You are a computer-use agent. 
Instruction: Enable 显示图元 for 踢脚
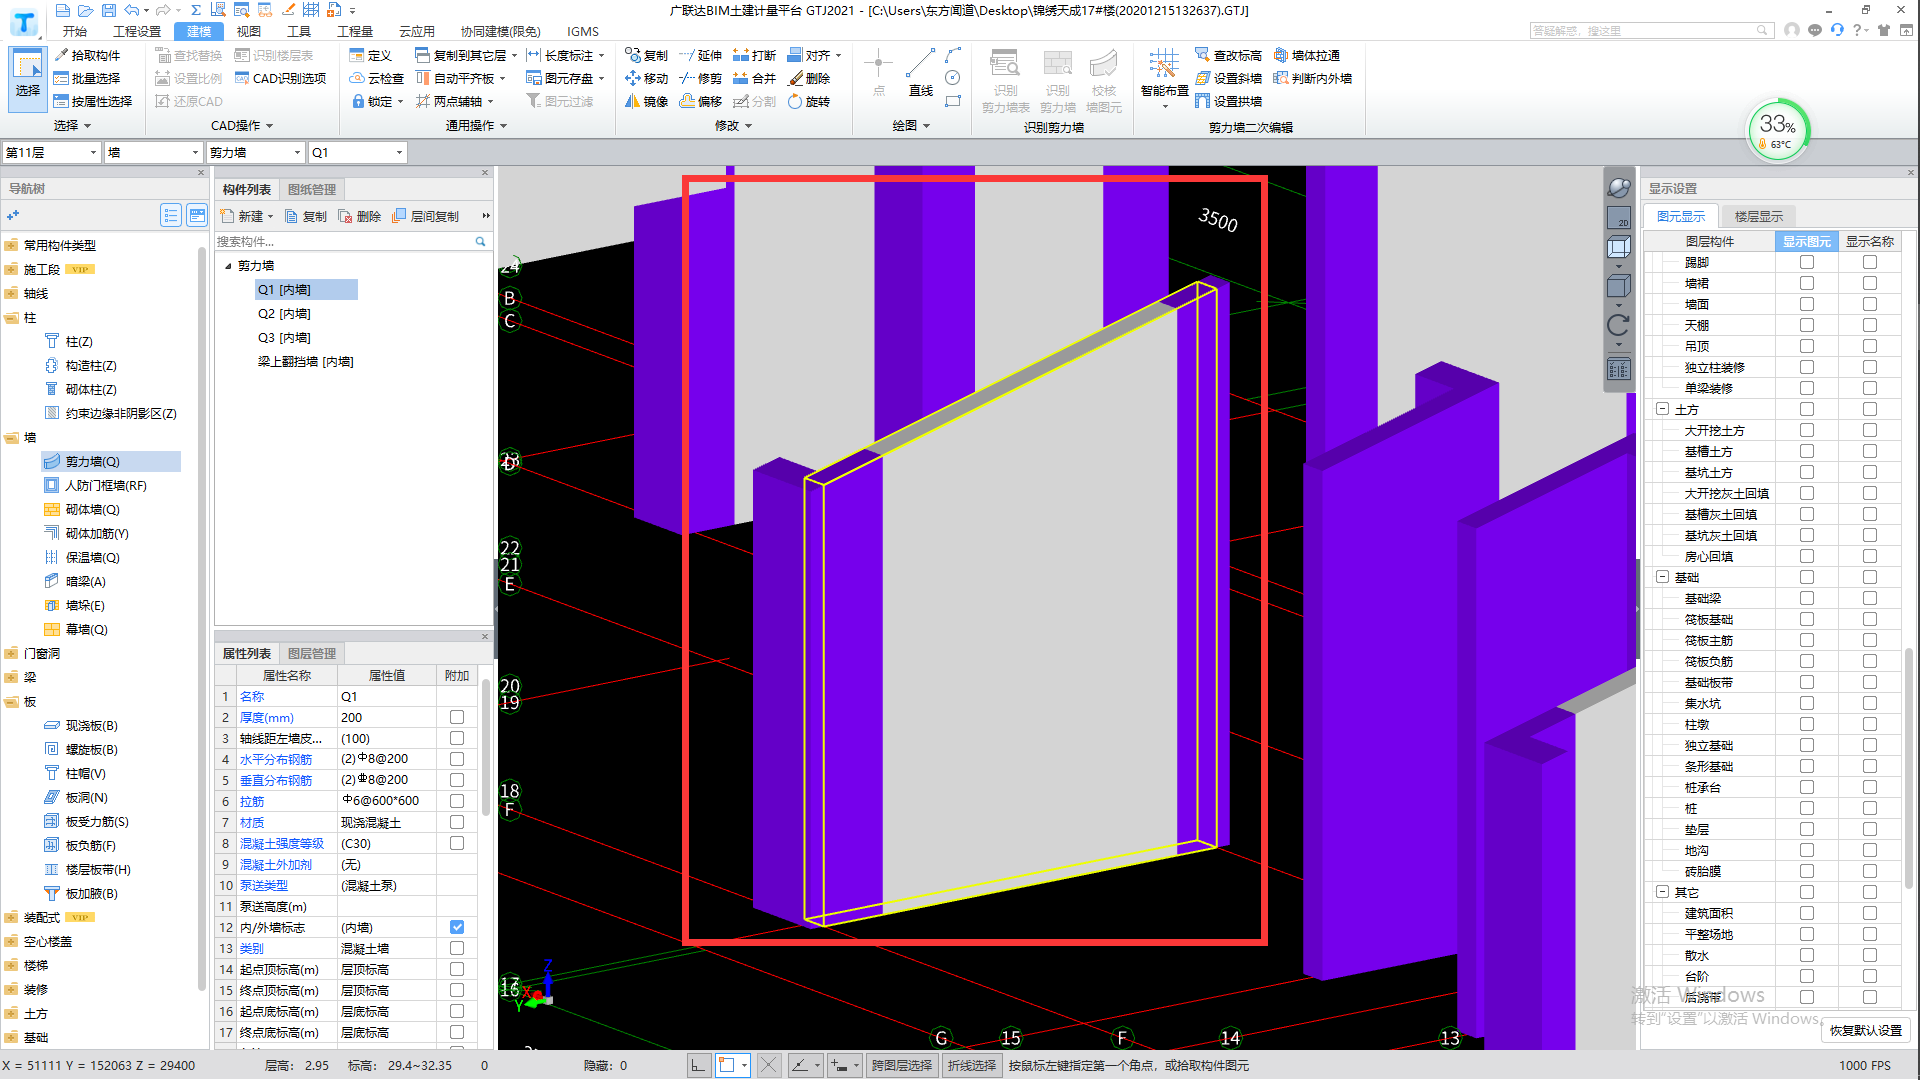click(1806, 262)
